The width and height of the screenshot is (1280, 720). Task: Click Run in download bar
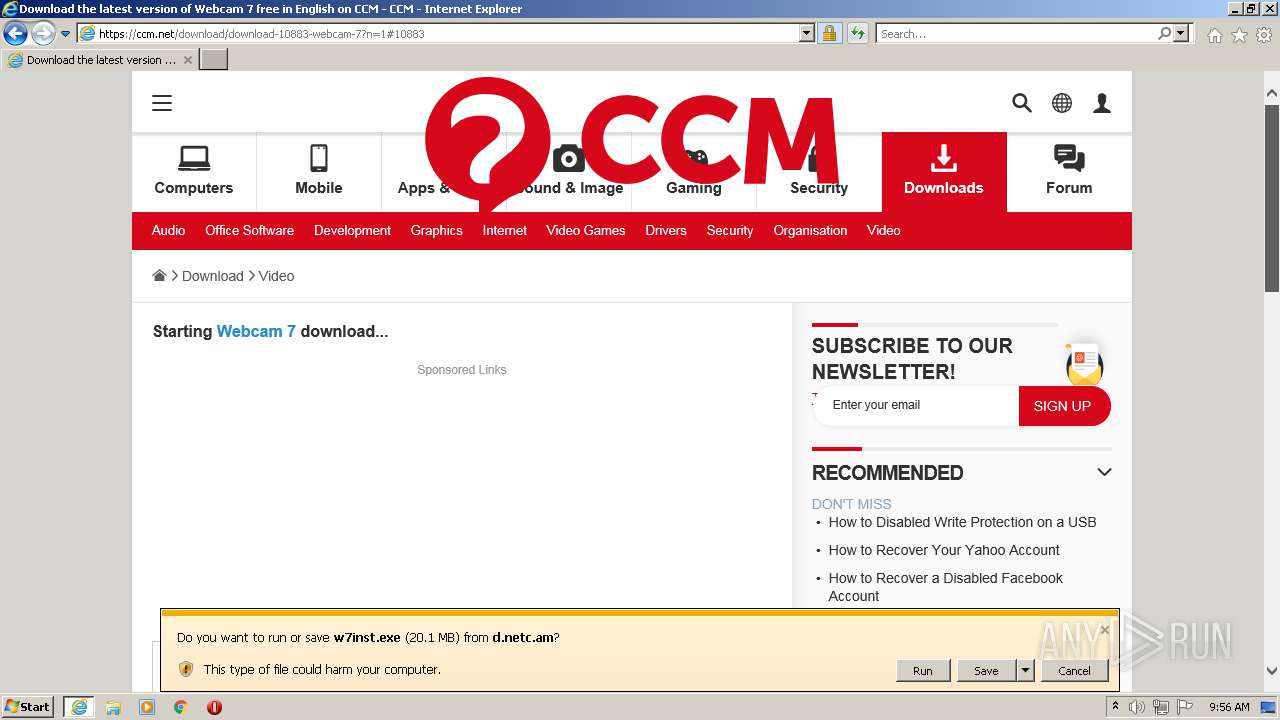(923, 671)
